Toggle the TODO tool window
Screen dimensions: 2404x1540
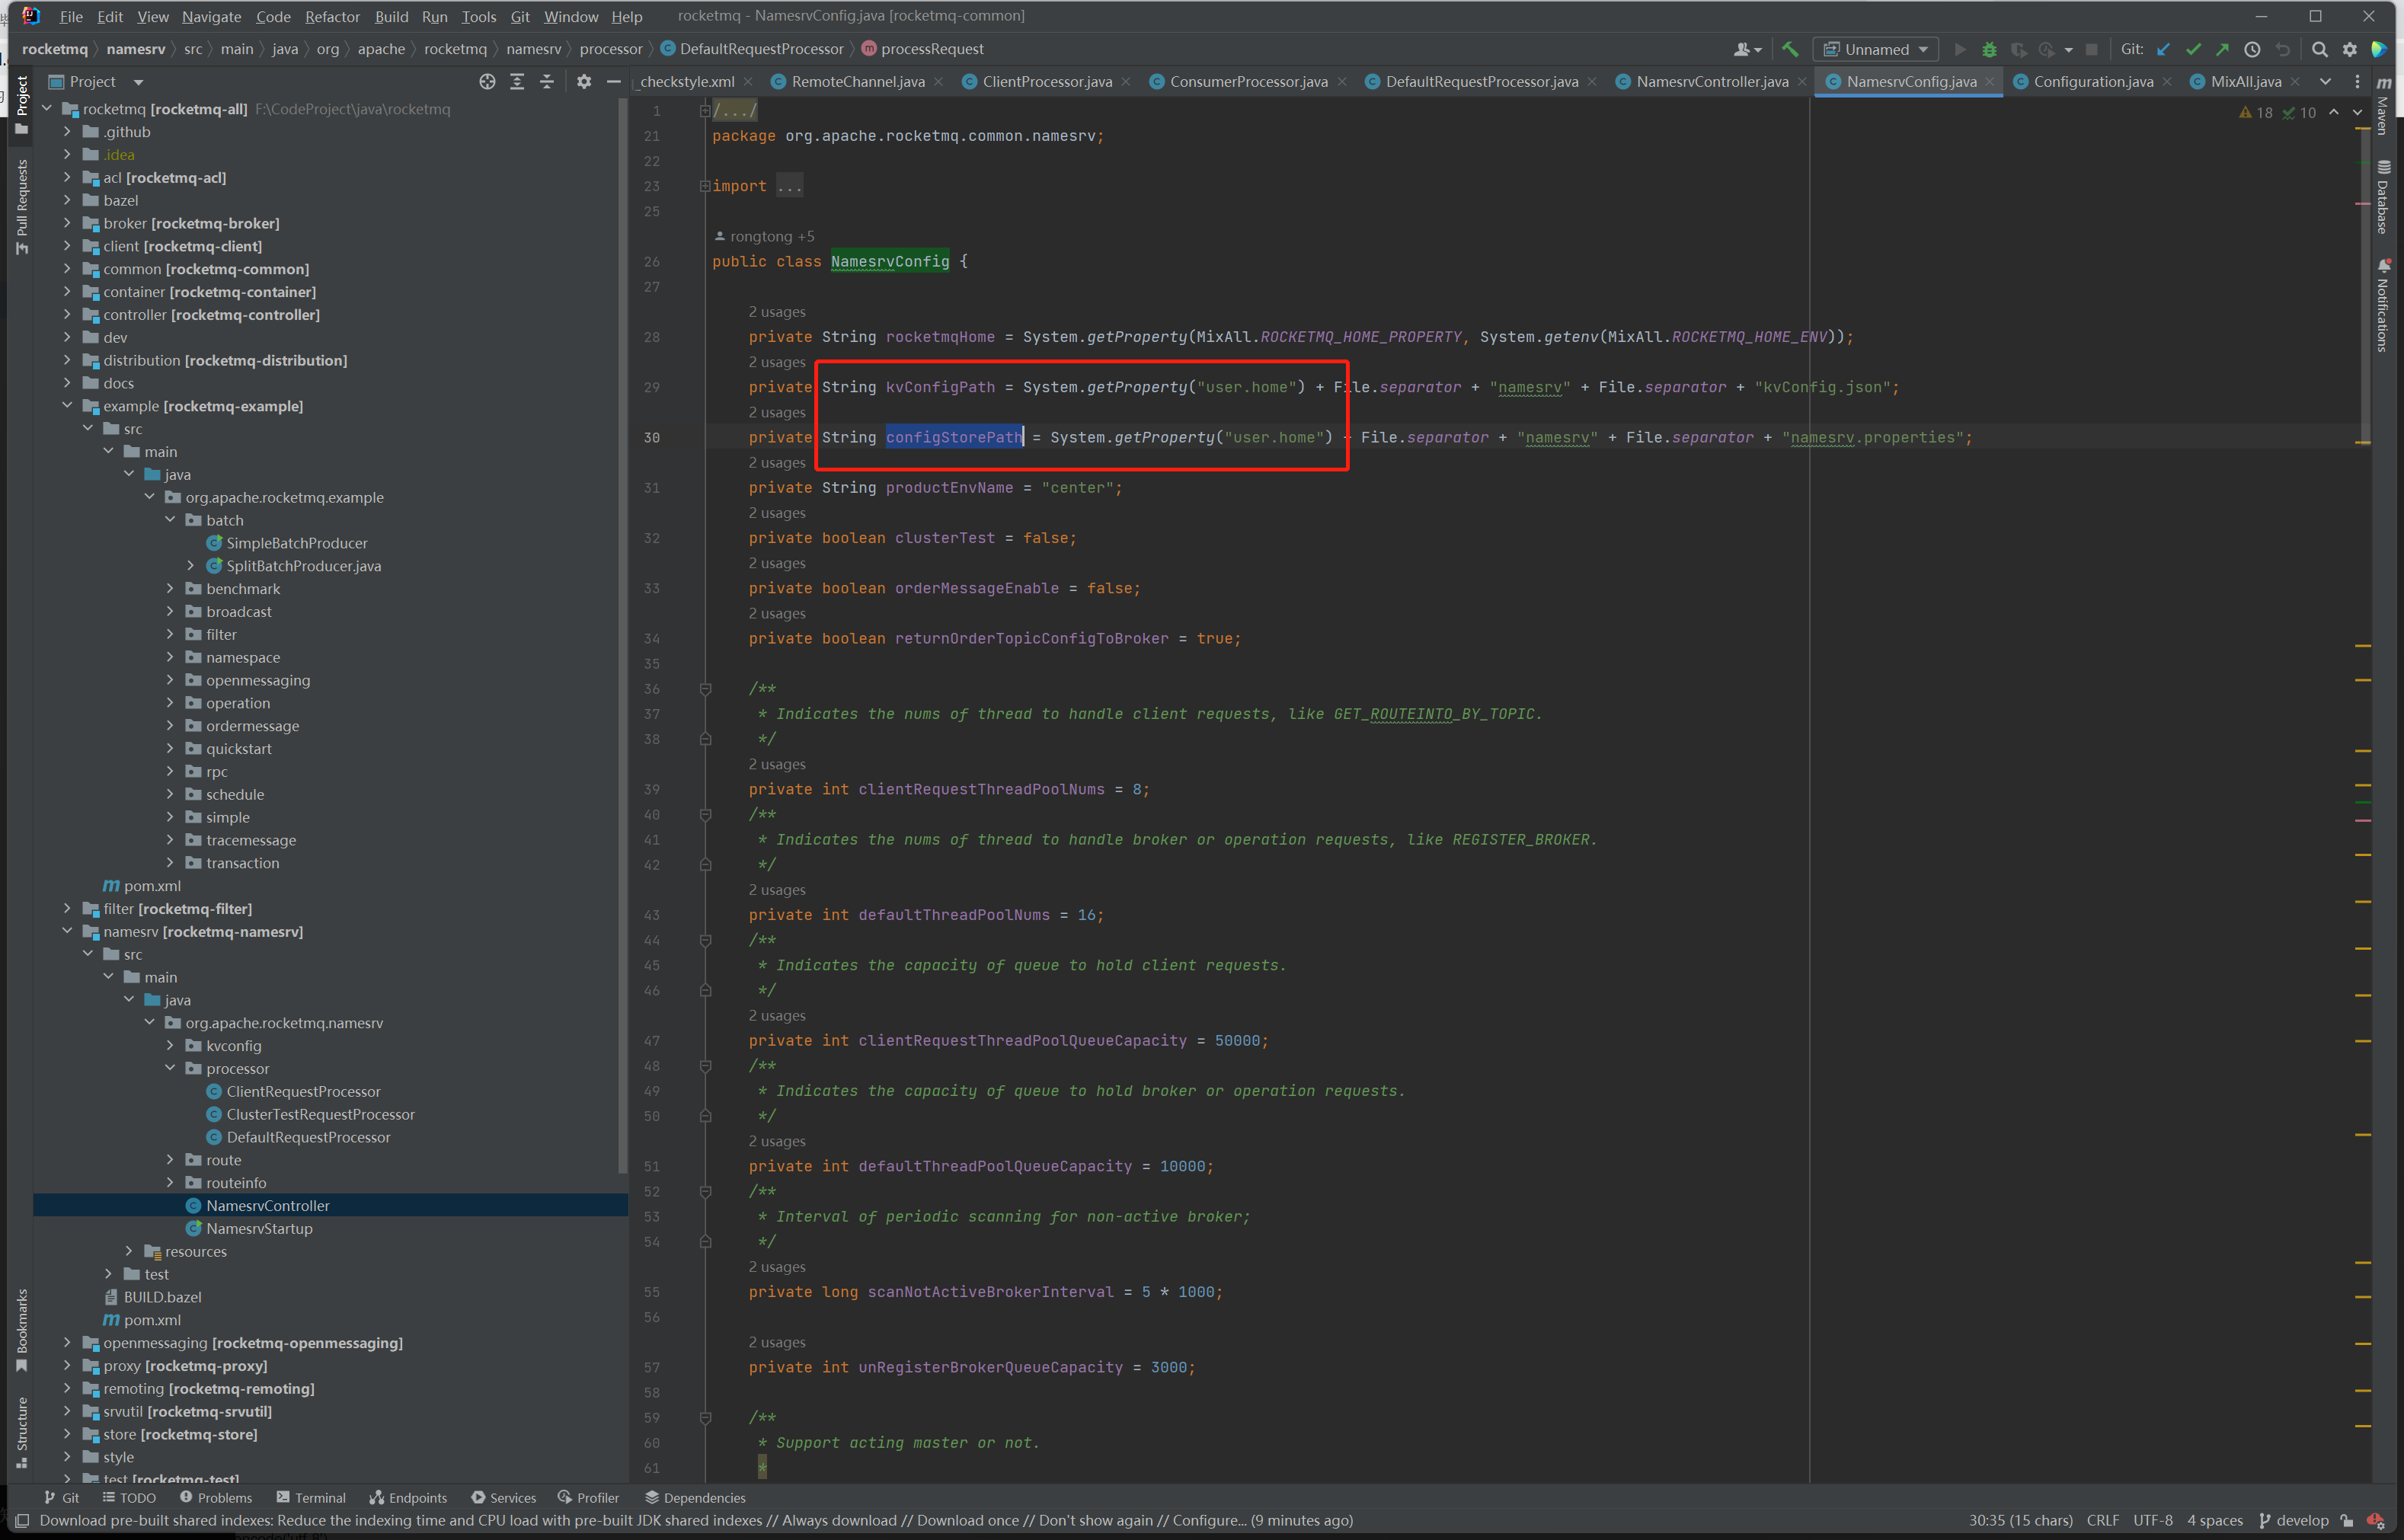129,1498
